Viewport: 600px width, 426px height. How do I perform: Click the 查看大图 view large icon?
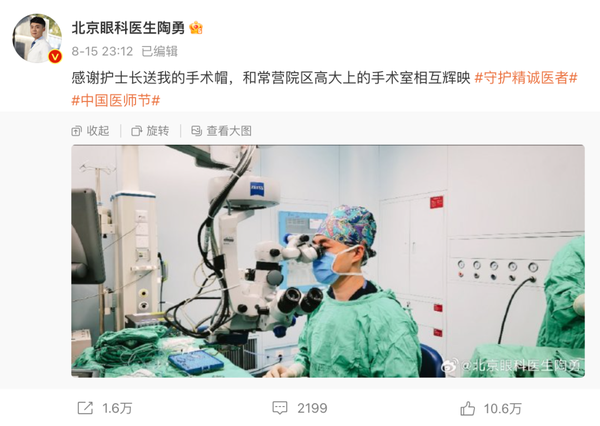click(x=196, y=131)
